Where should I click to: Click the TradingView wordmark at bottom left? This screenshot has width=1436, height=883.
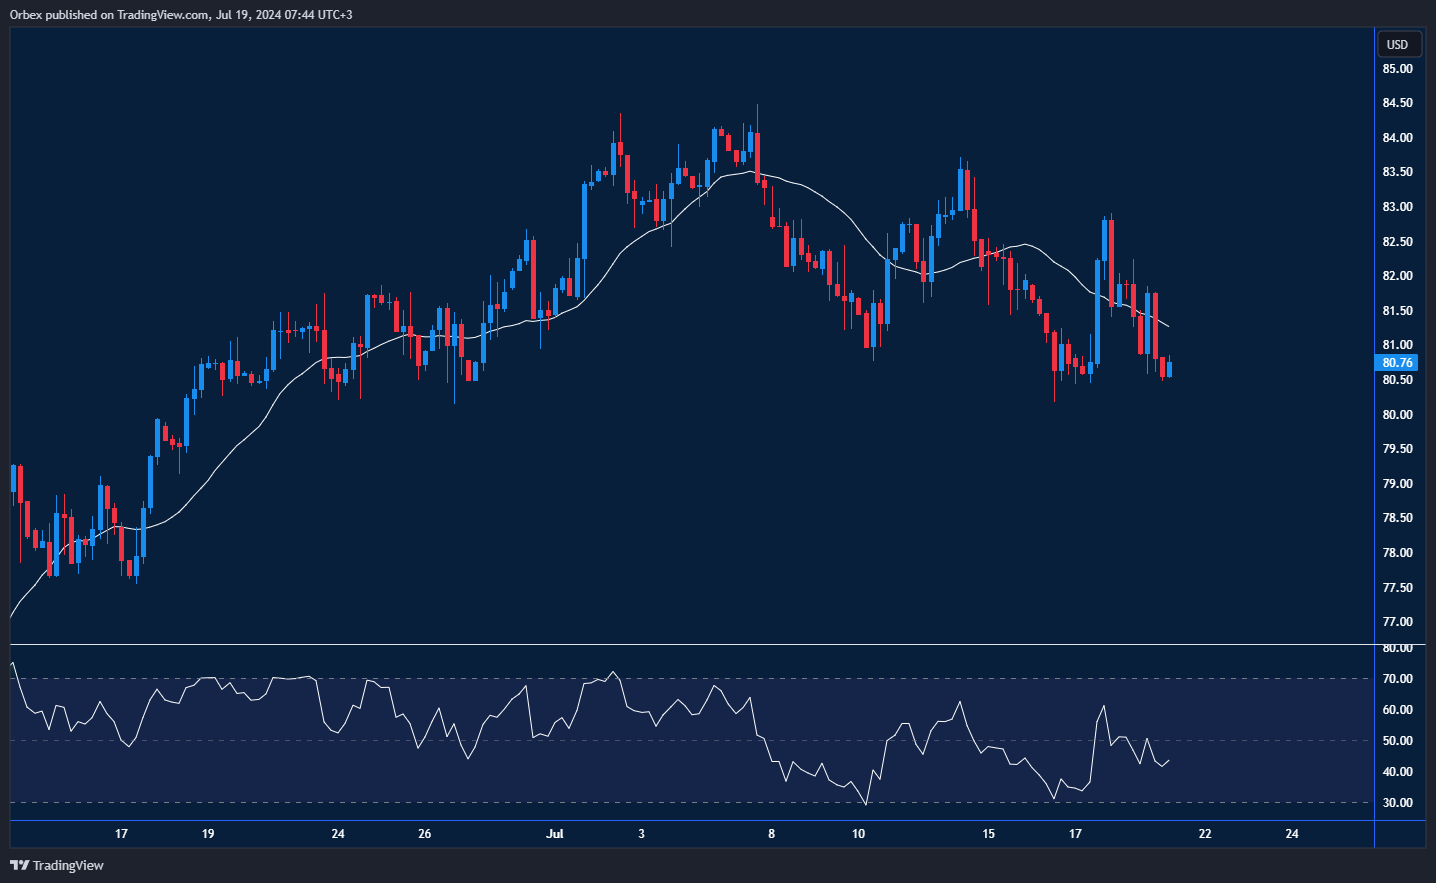click(x=68, y=865)
